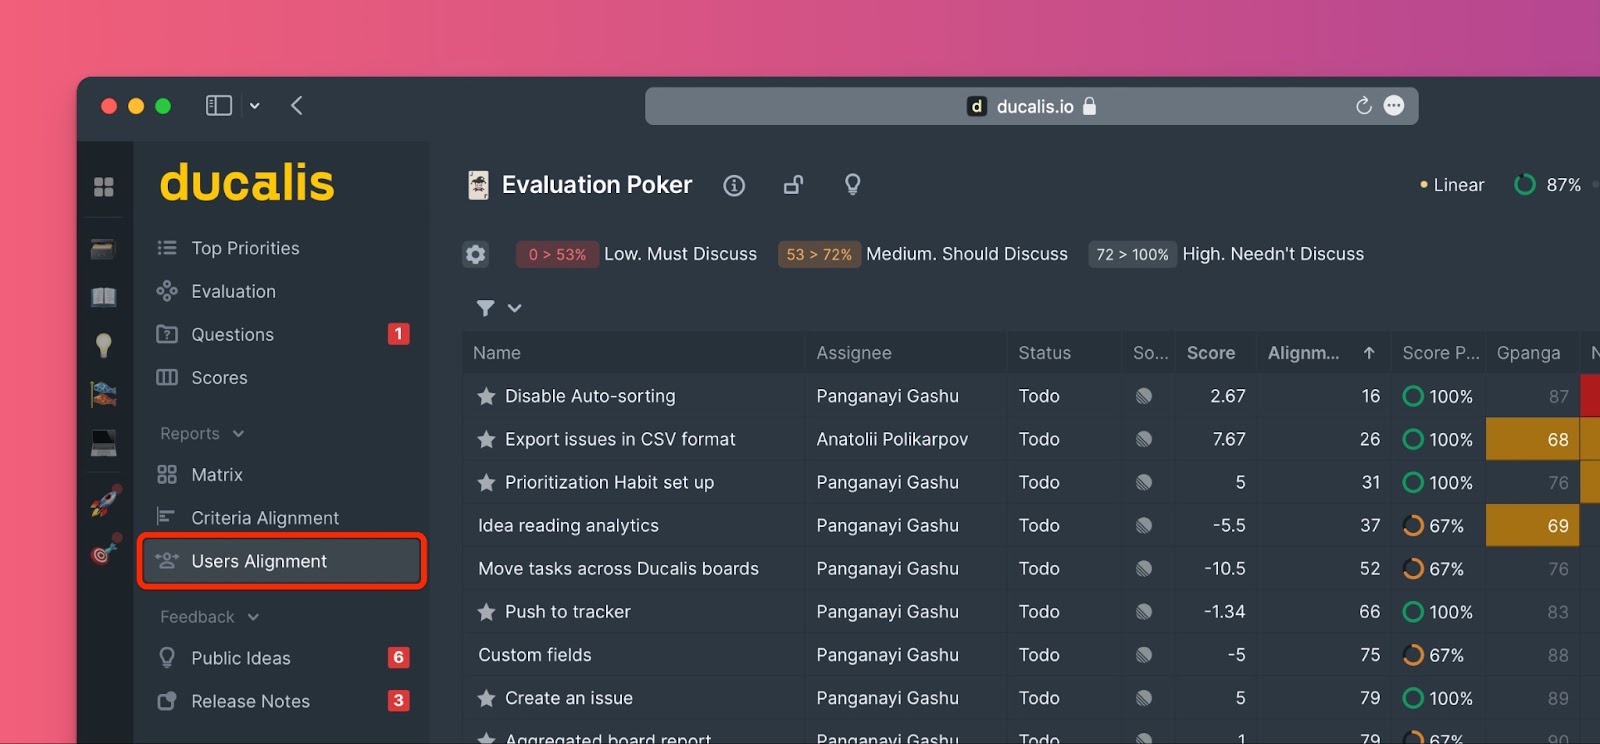Viewport: 1600px width, 744px height.
Task: Click assignee Anatolii Polikarpov
Action: pyautogui.click(x=892, y=439)
